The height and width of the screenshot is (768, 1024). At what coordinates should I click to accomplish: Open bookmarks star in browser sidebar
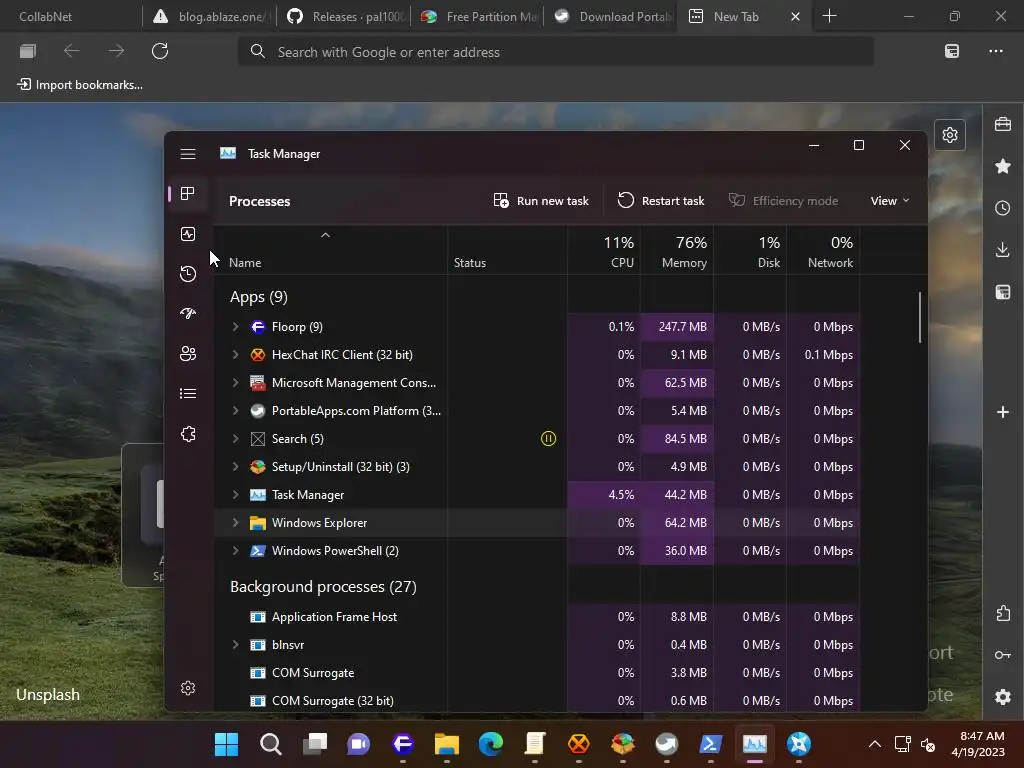(1003, 166)
